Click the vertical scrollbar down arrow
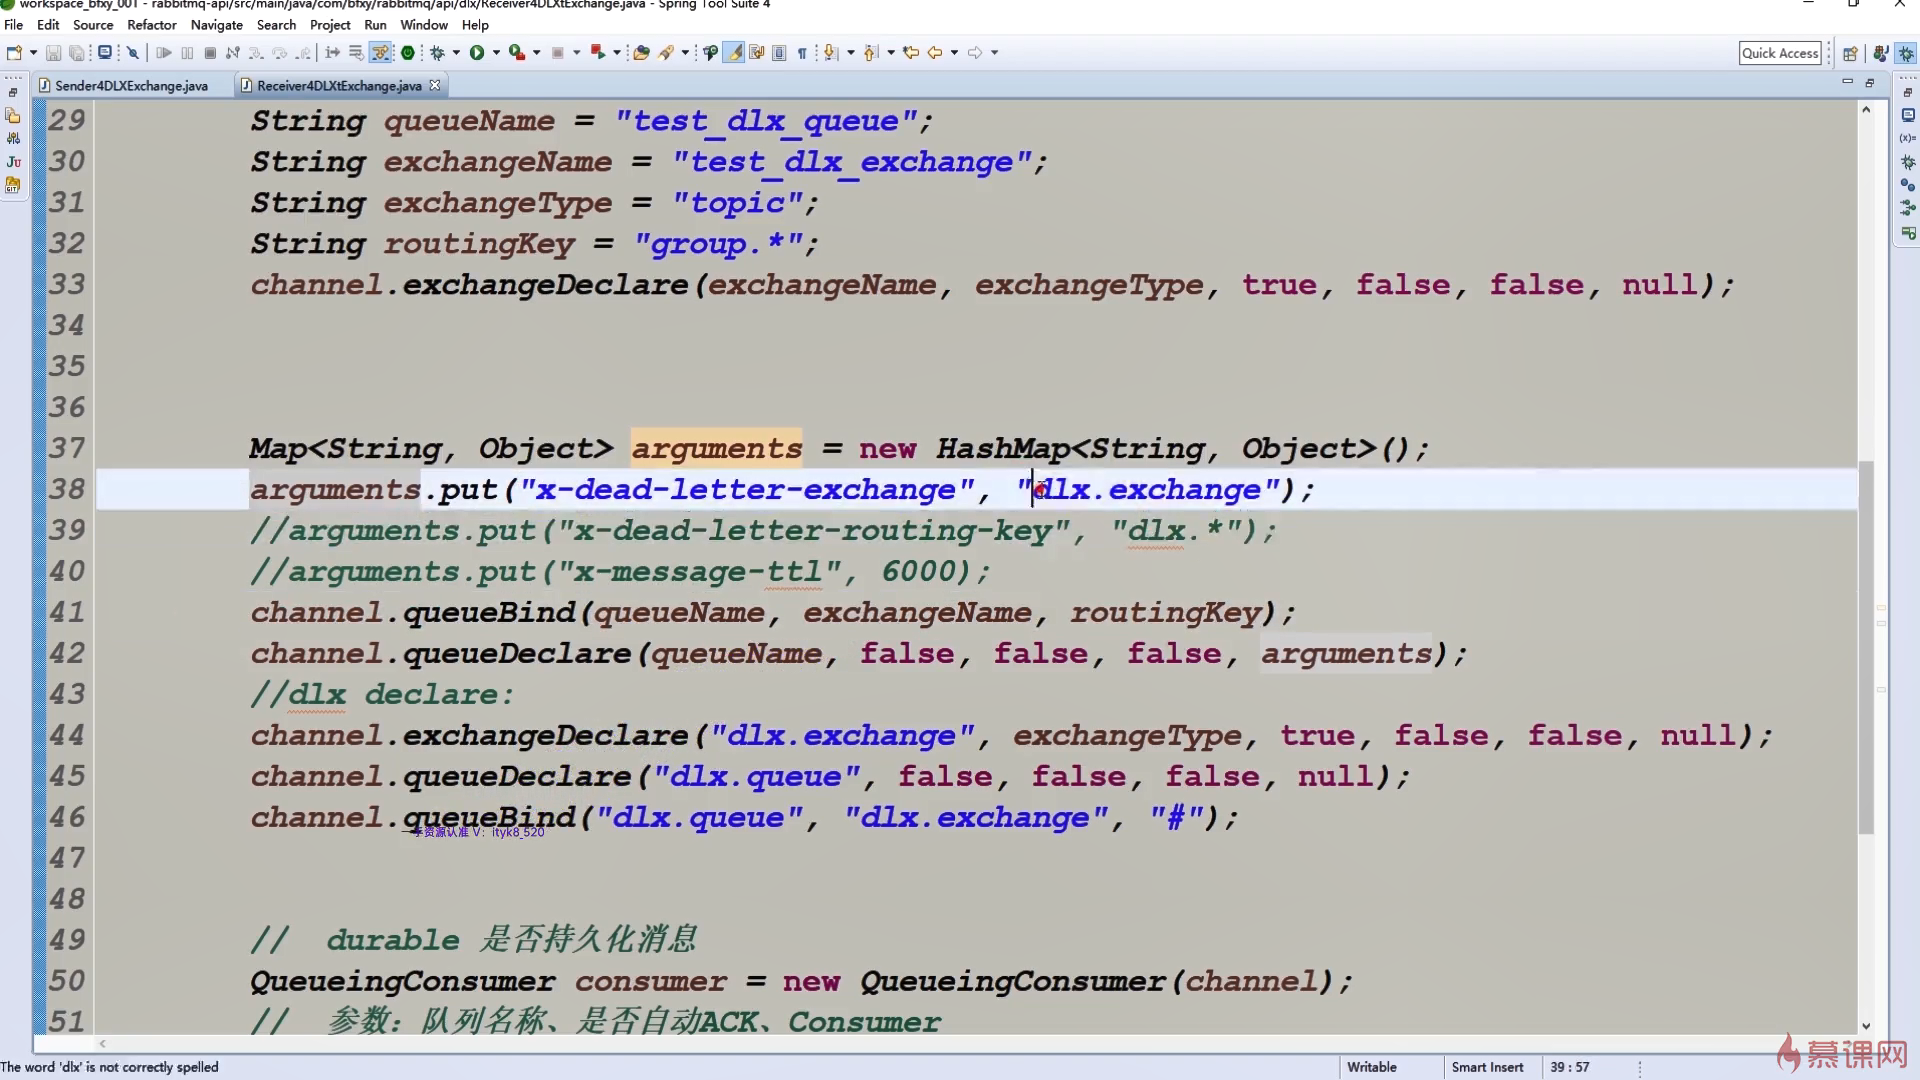The image size is (1920, 1080). click(1866, 1026)
